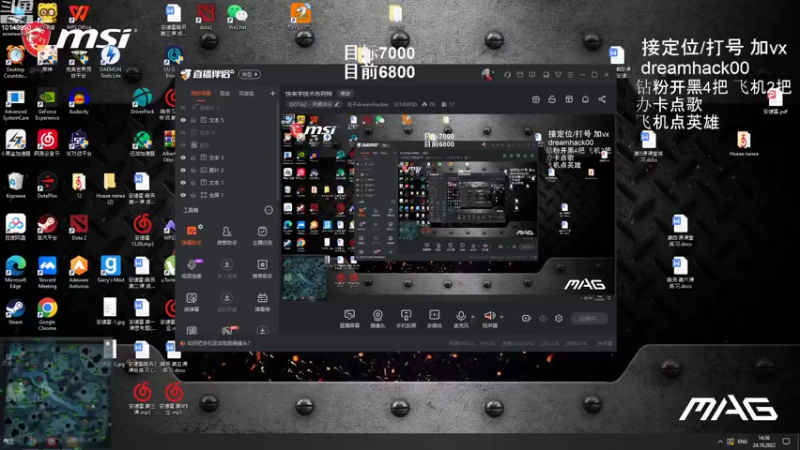Mute the 扬声器 speaker icon
The width and height of the screenshot is (800, 450).
490,316
